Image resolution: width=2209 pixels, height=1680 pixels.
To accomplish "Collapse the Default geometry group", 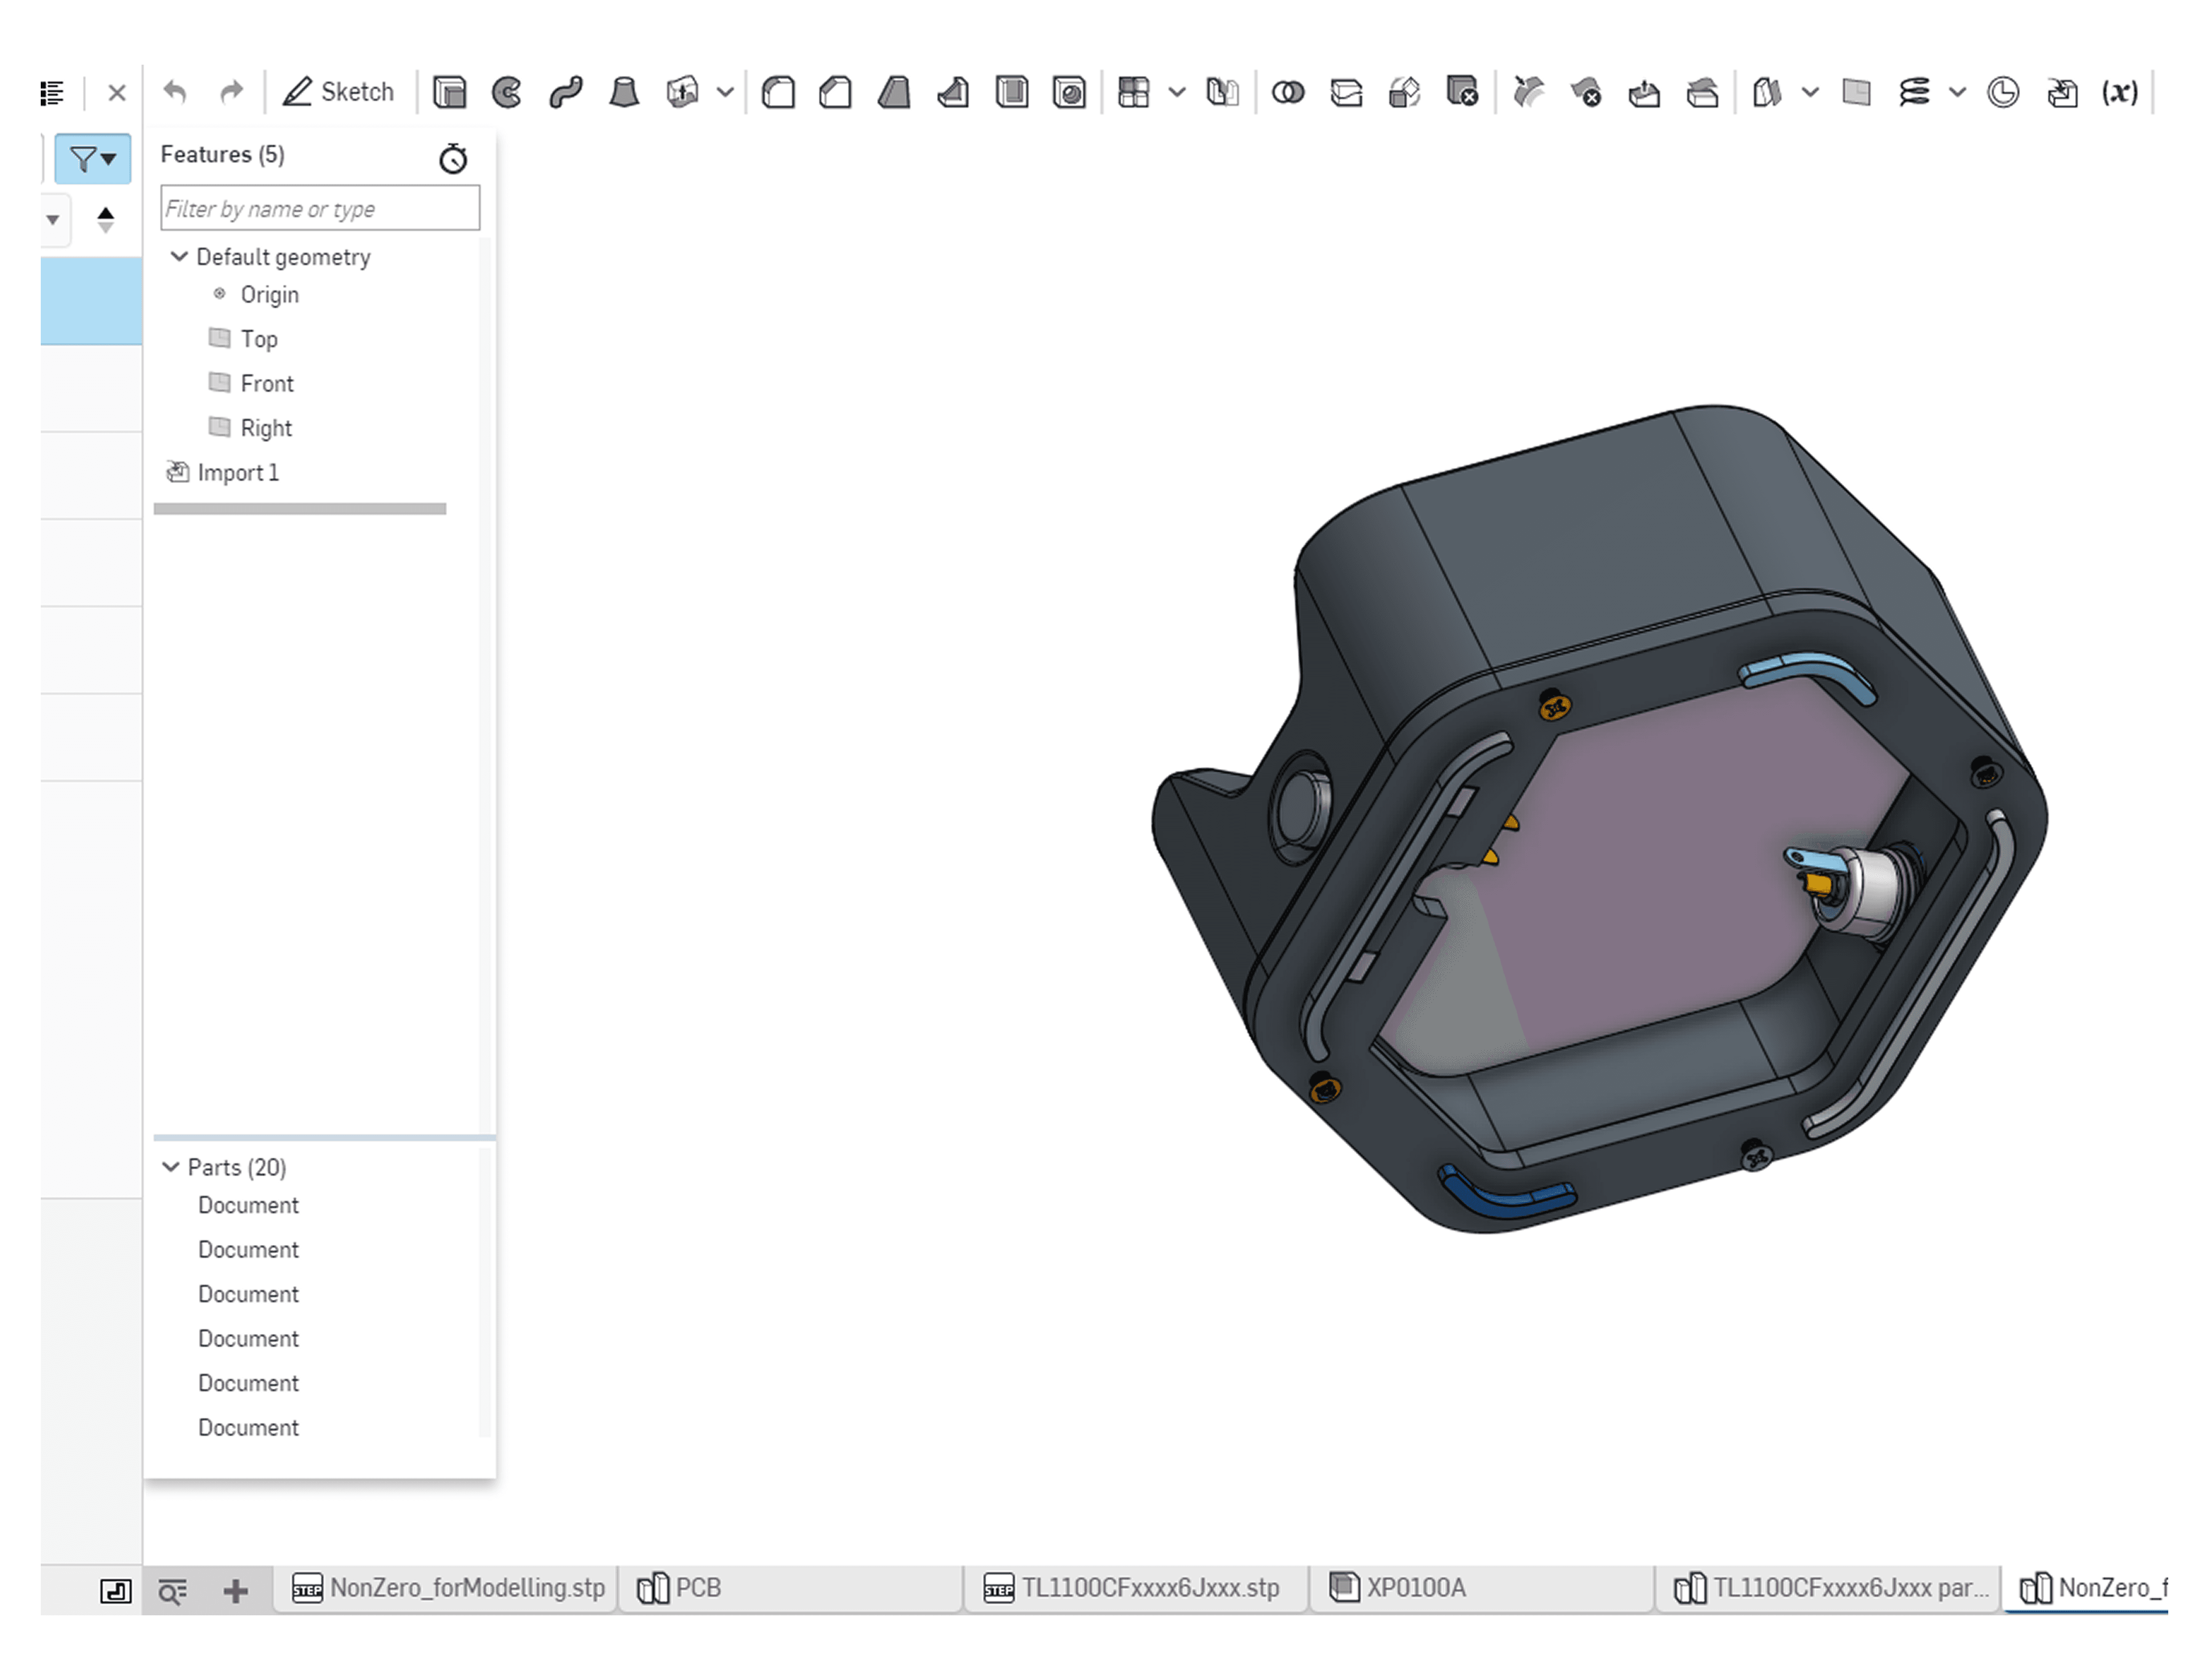I will click(179, 256).
